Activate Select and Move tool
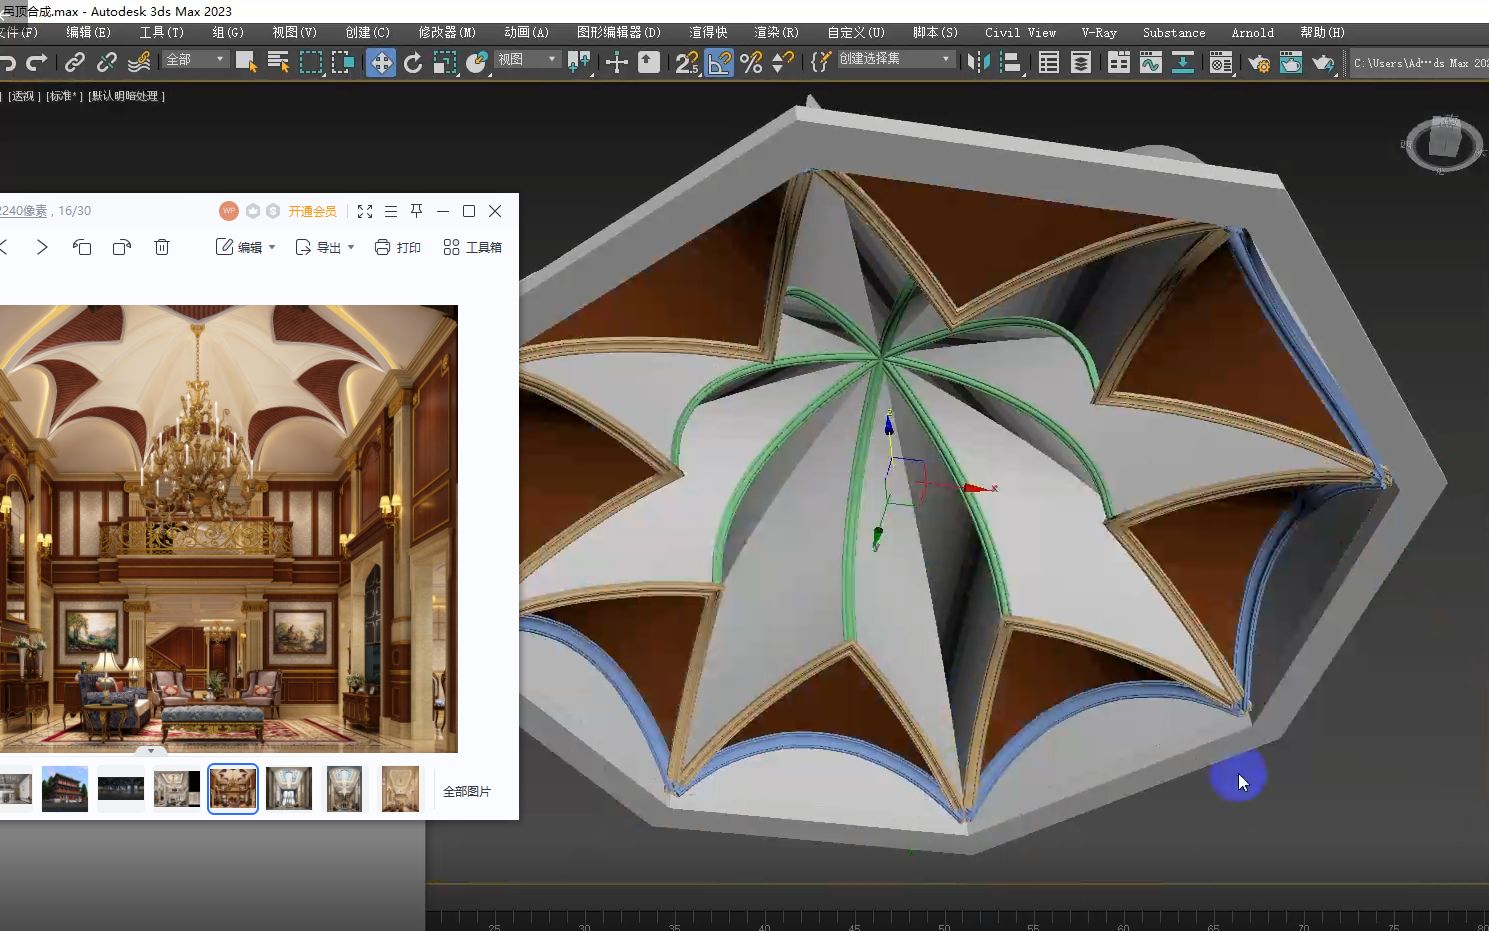The height and width of the screenshot is (931, 1489). pyautogui.click(x=381, y=62)
